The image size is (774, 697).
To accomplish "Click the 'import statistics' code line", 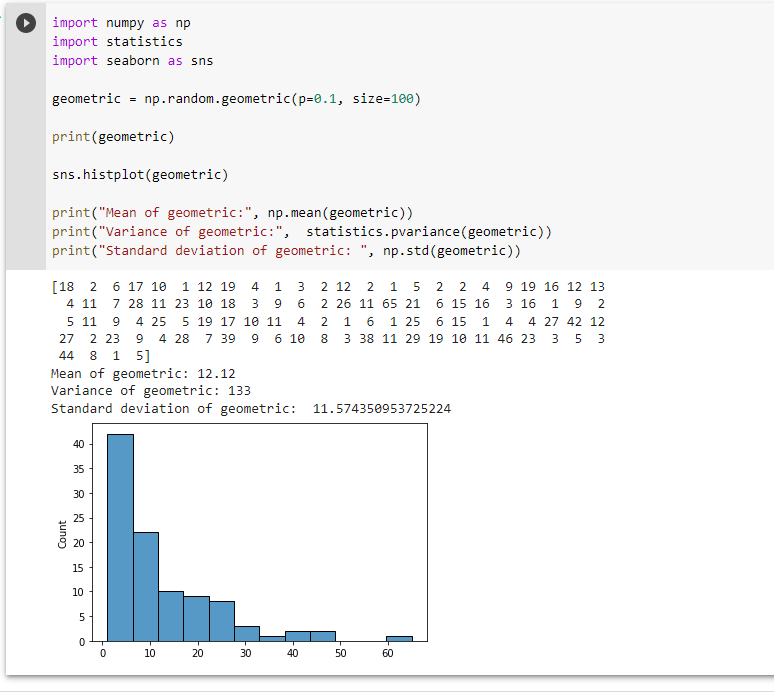I will click(117, 41).
